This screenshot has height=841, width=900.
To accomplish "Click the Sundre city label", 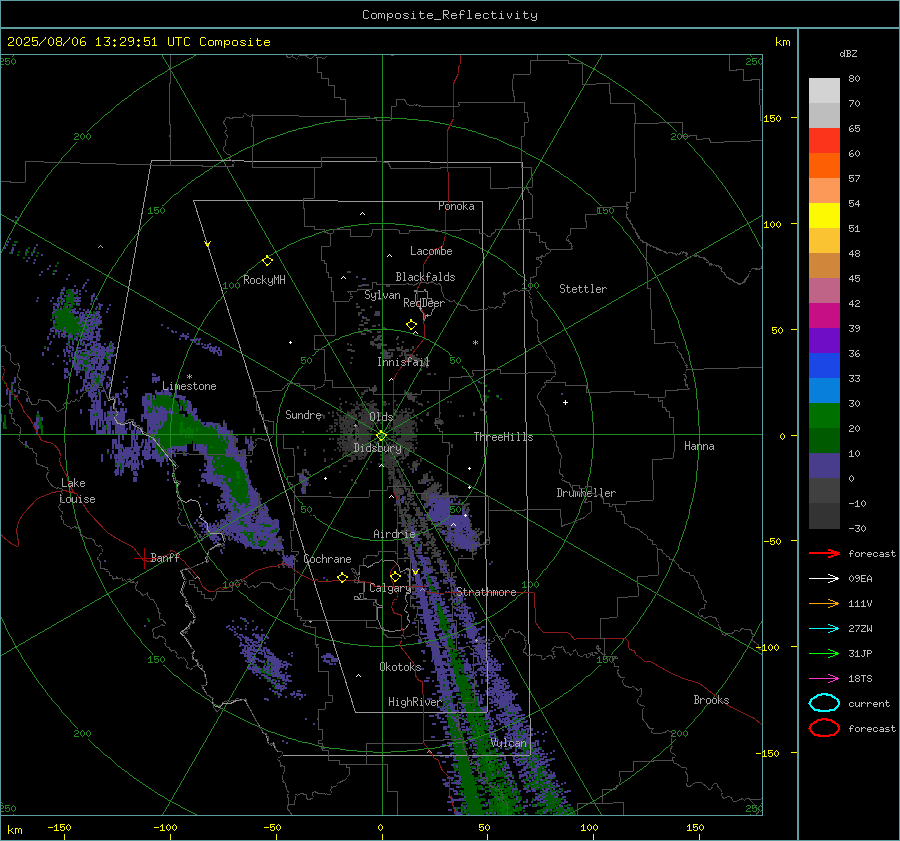I will (x=304, y=414).
